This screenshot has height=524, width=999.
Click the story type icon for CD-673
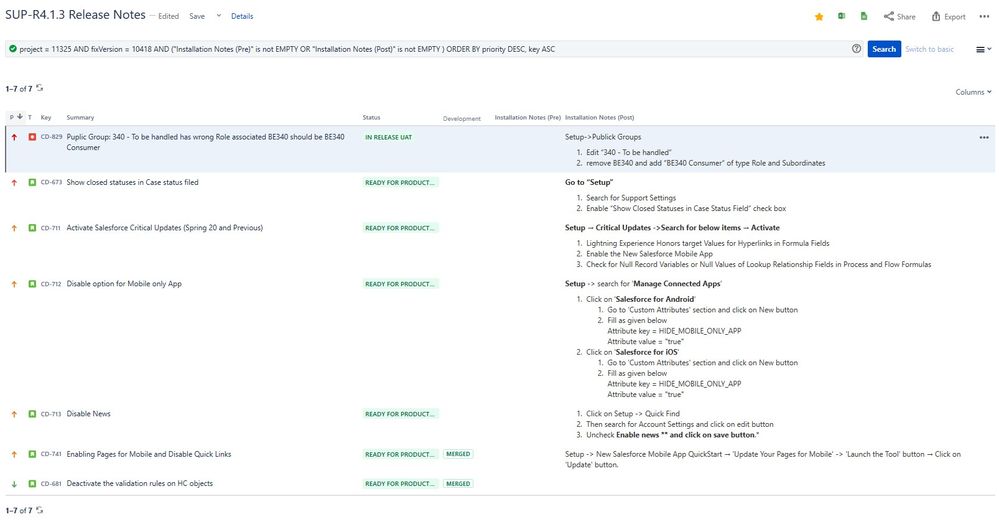[32, 182]
